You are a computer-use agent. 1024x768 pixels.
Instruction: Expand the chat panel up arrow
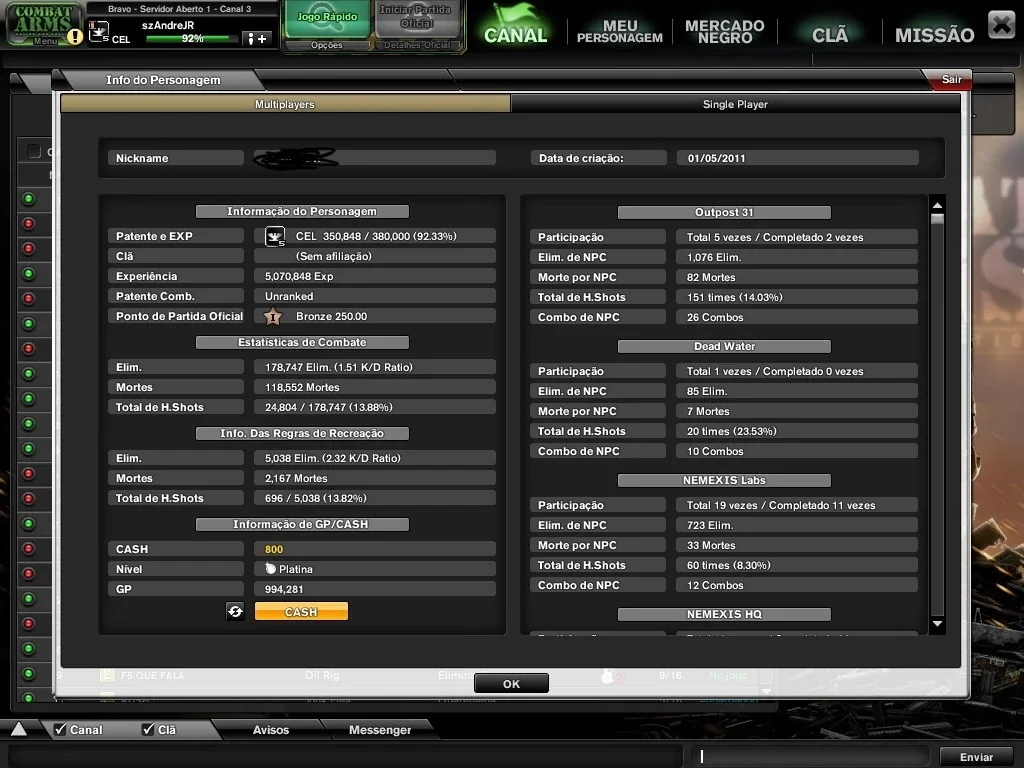pos(19,729)
